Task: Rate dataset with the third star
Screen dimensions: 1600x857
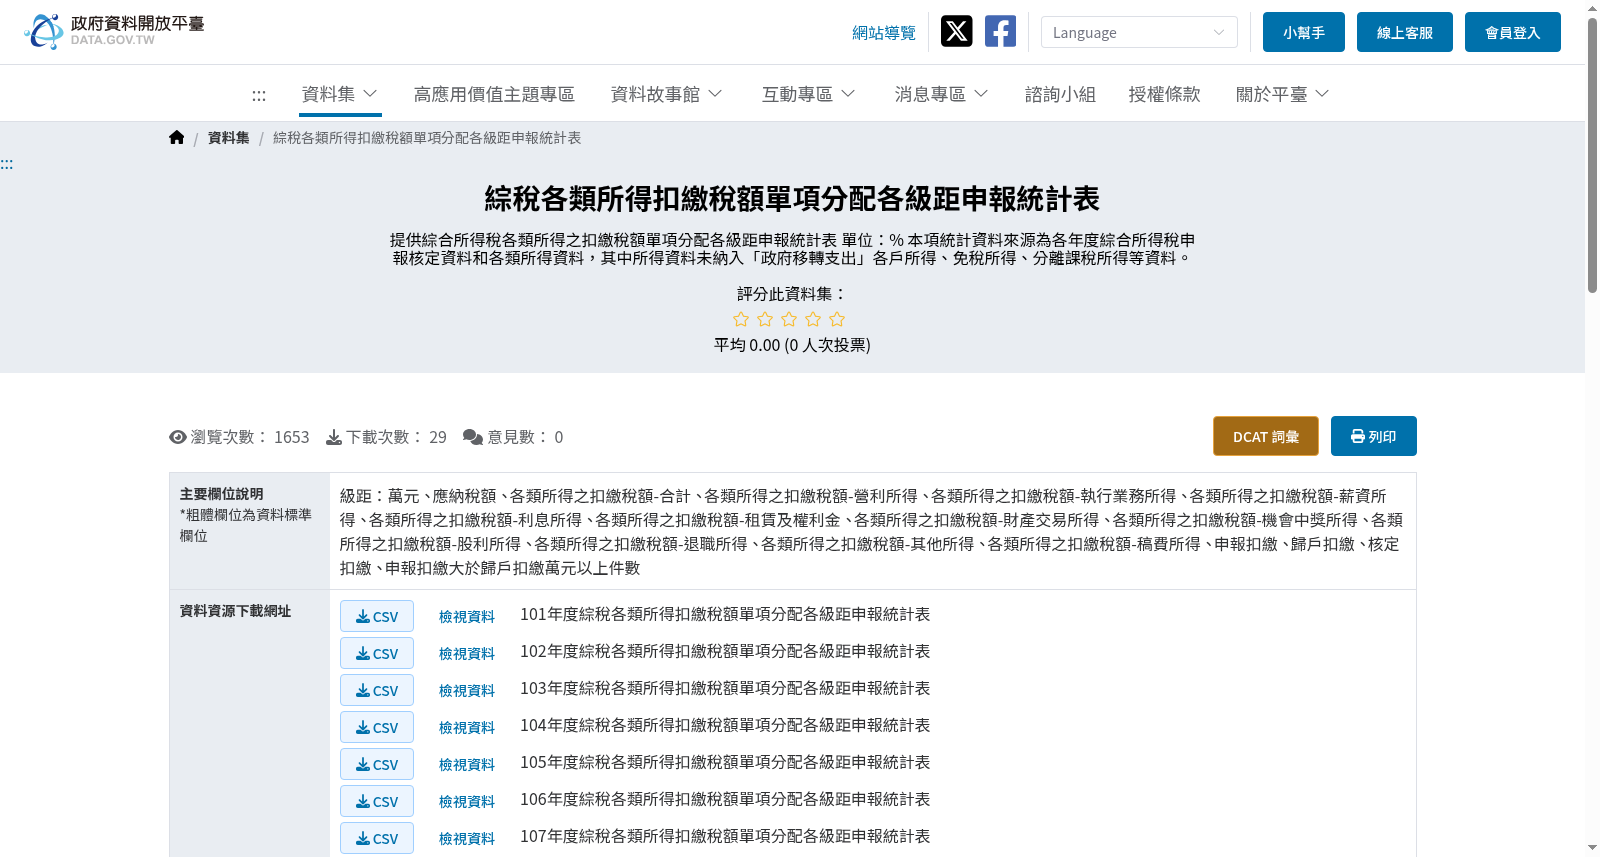Action: point(789,319)
